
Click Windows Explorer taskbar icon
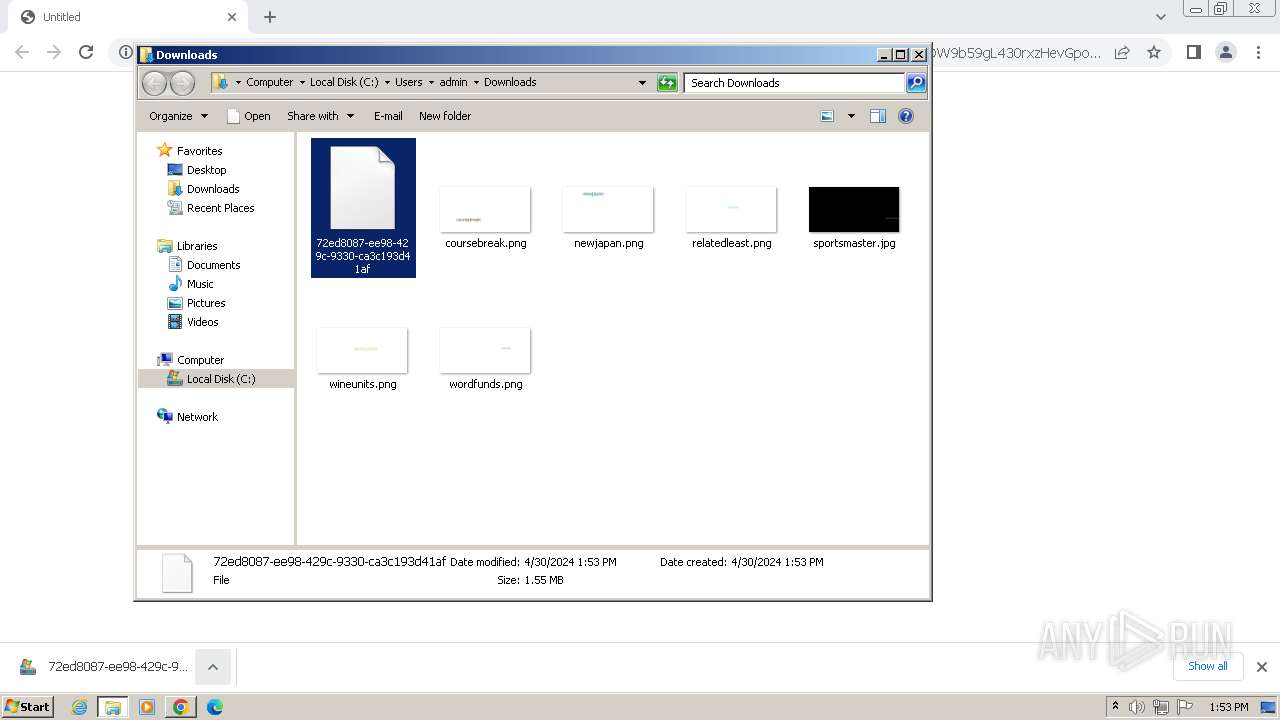pos(113,707)
